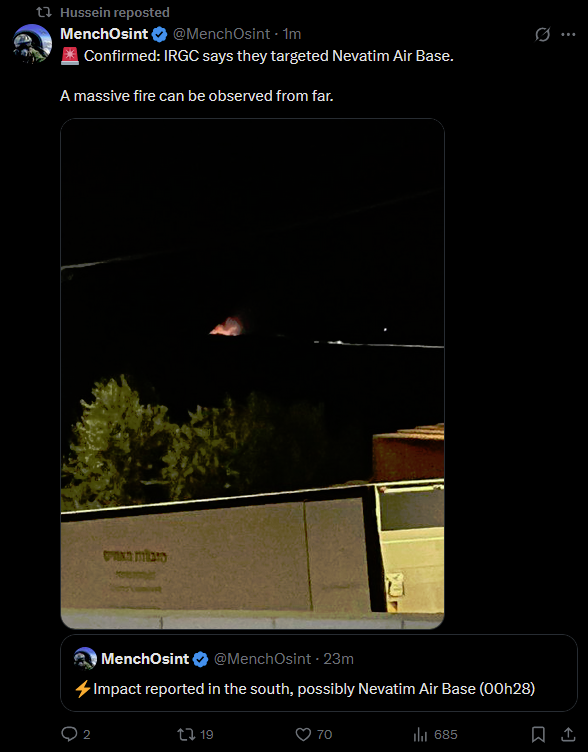Click the Hussein reposted label
588x752 pixels.
115,12
